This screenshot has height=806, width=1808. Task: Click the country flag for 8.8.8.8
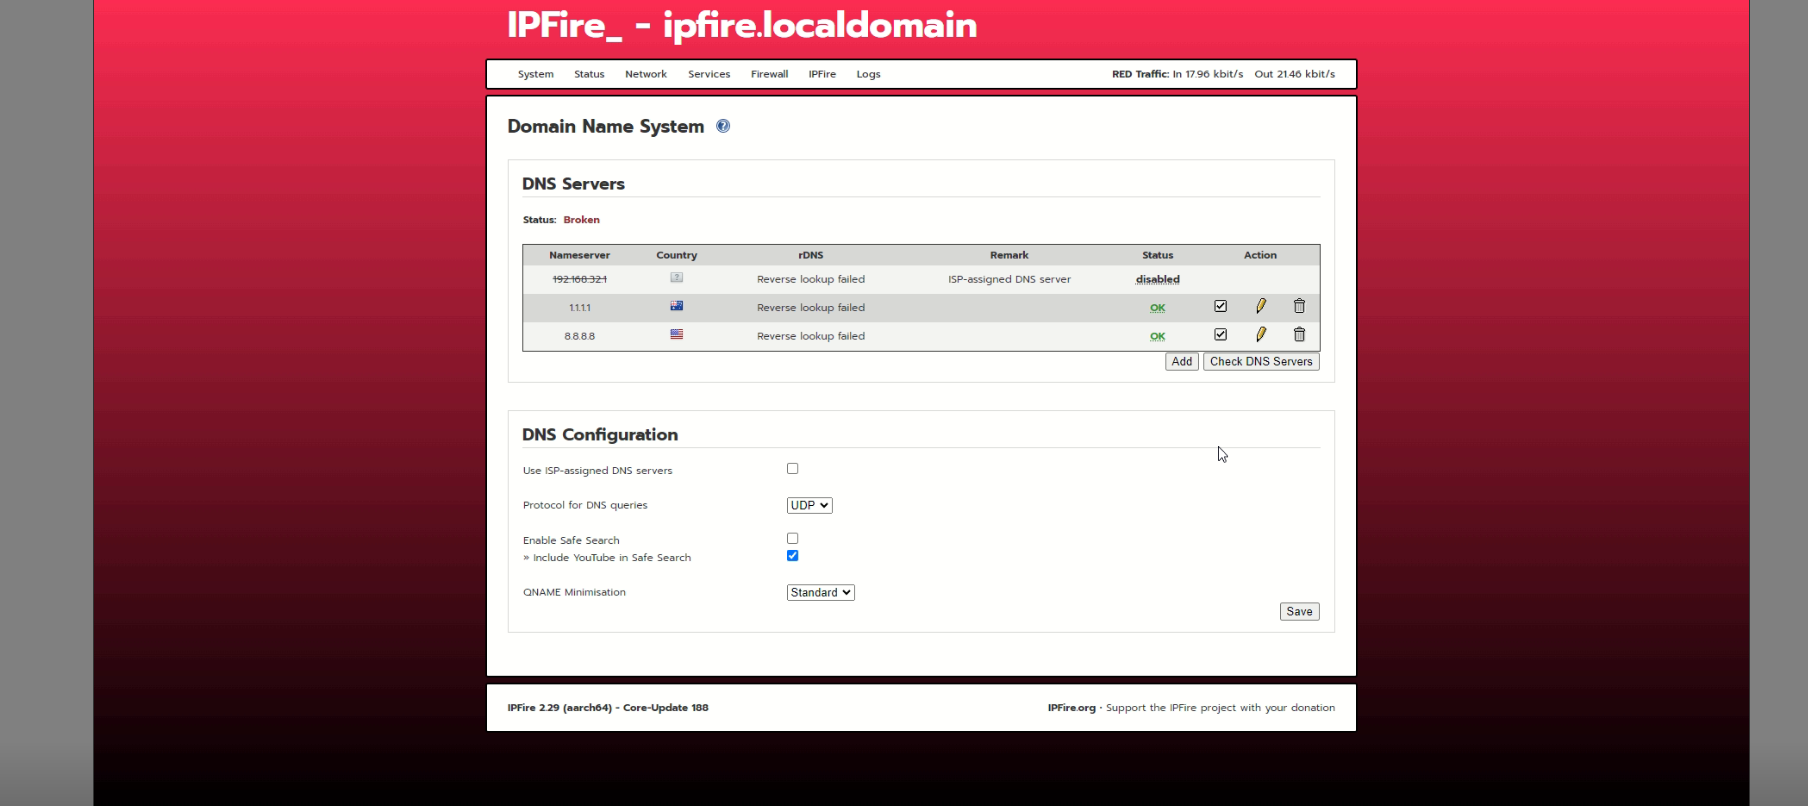677,334
